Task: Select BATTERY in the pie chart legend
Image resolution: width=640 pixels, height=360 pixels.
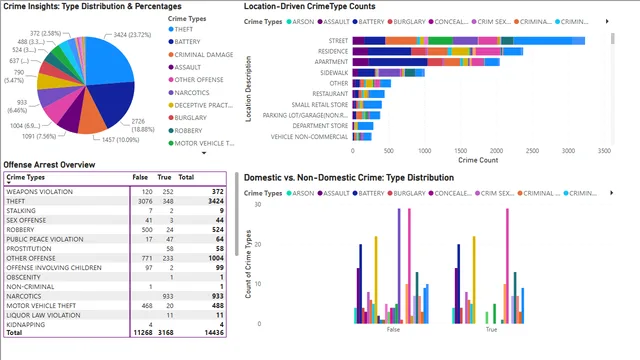Action: pos(184,42)
